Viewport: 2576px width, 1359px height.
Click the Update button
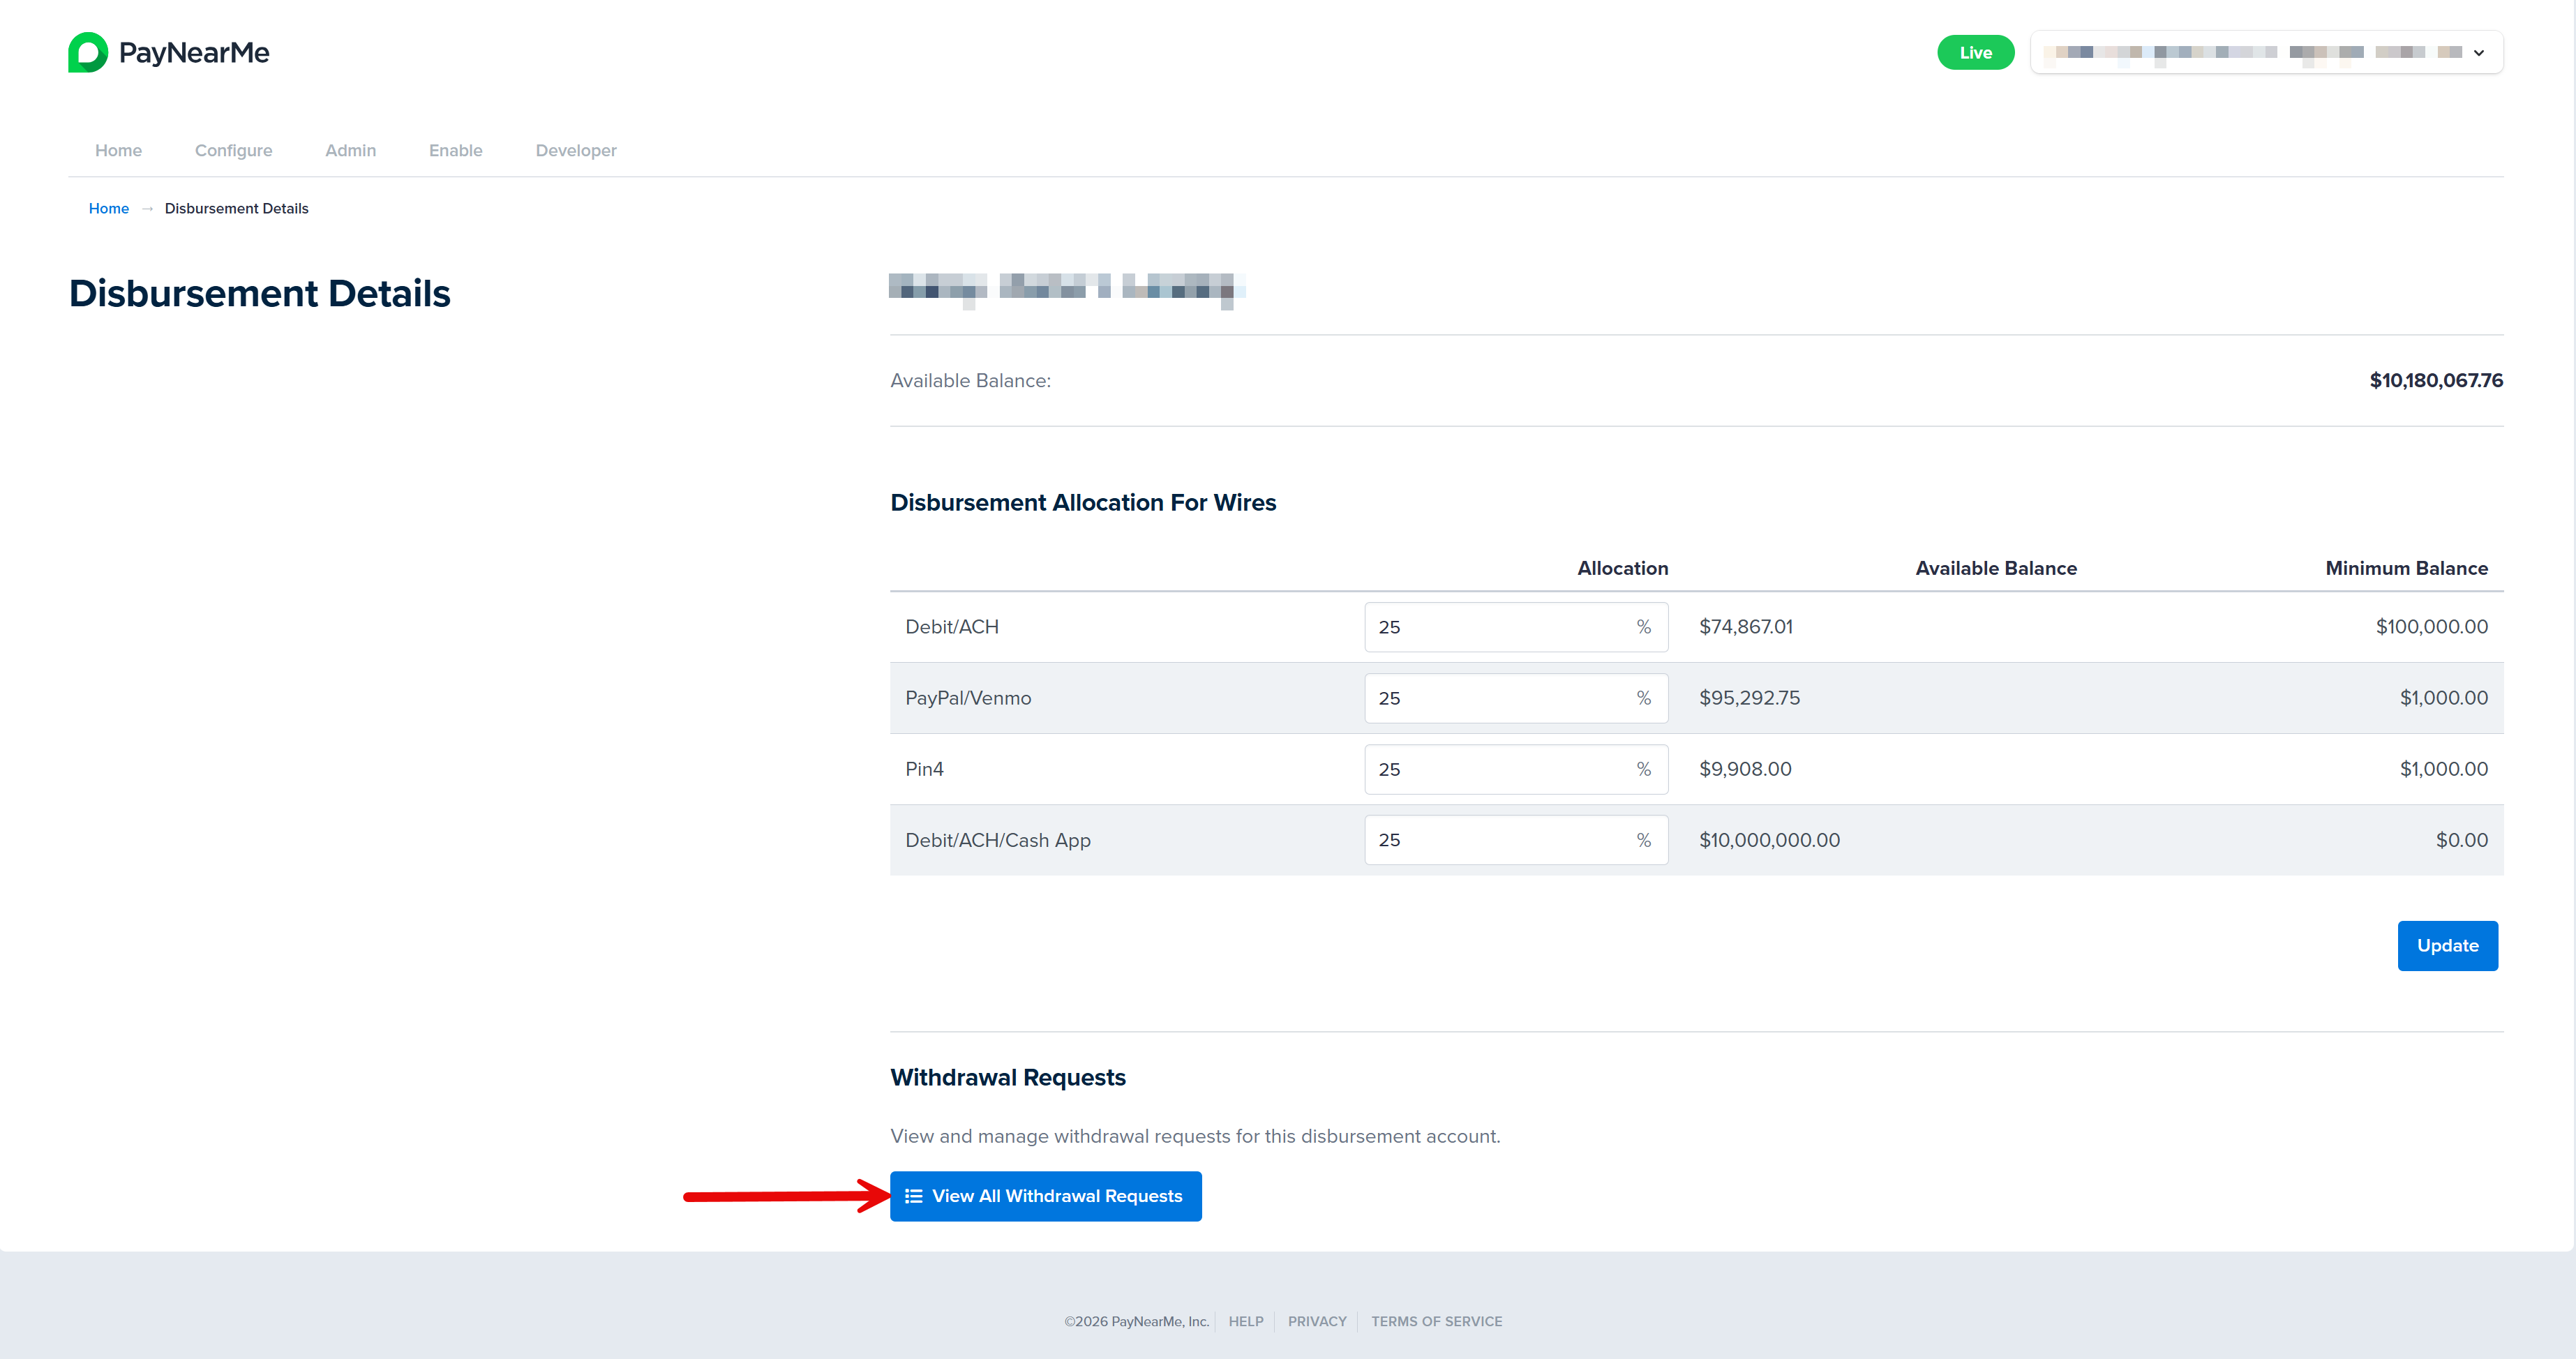2447,945
